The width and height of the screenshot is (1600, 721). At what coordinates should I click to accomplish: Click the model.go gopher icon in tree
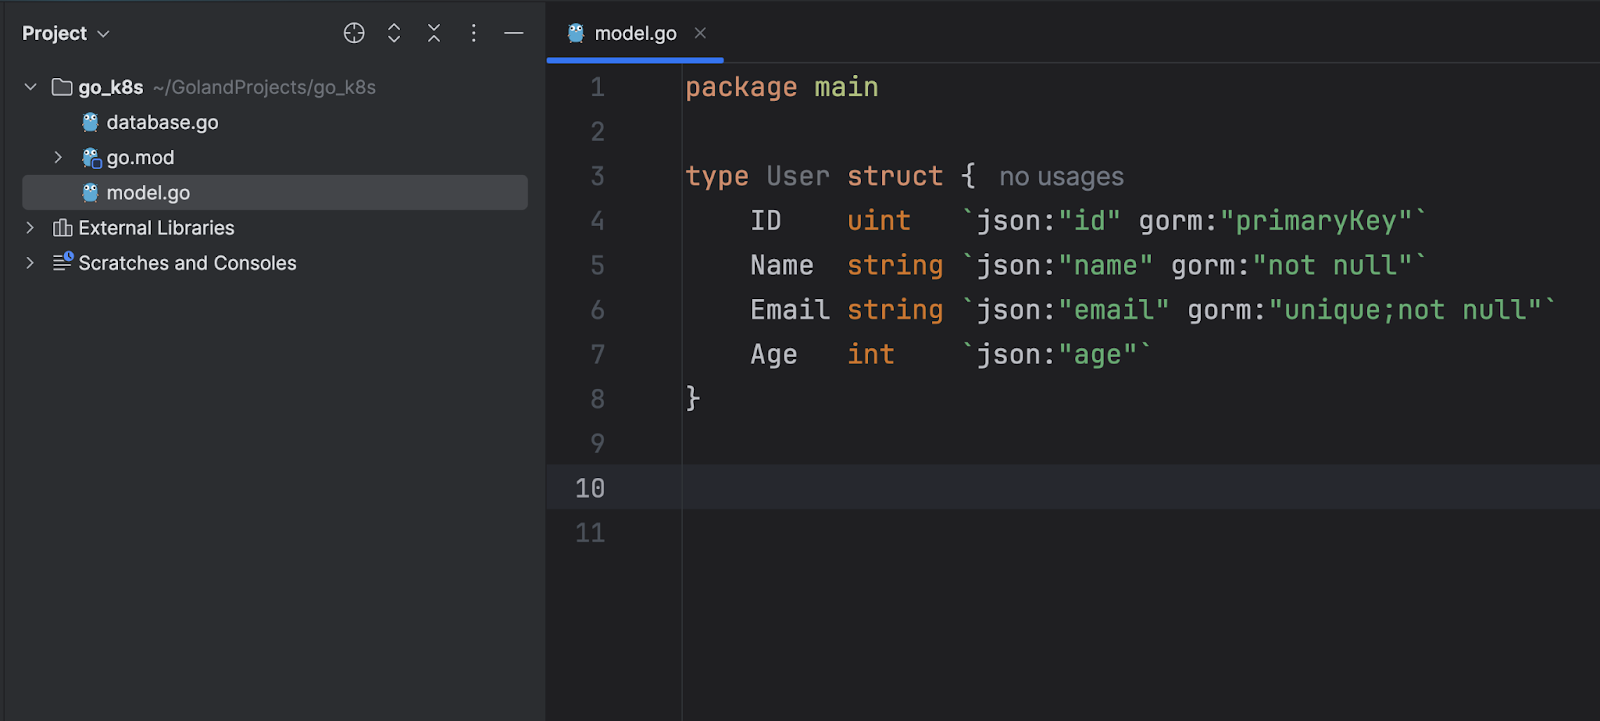click(90, 193)
